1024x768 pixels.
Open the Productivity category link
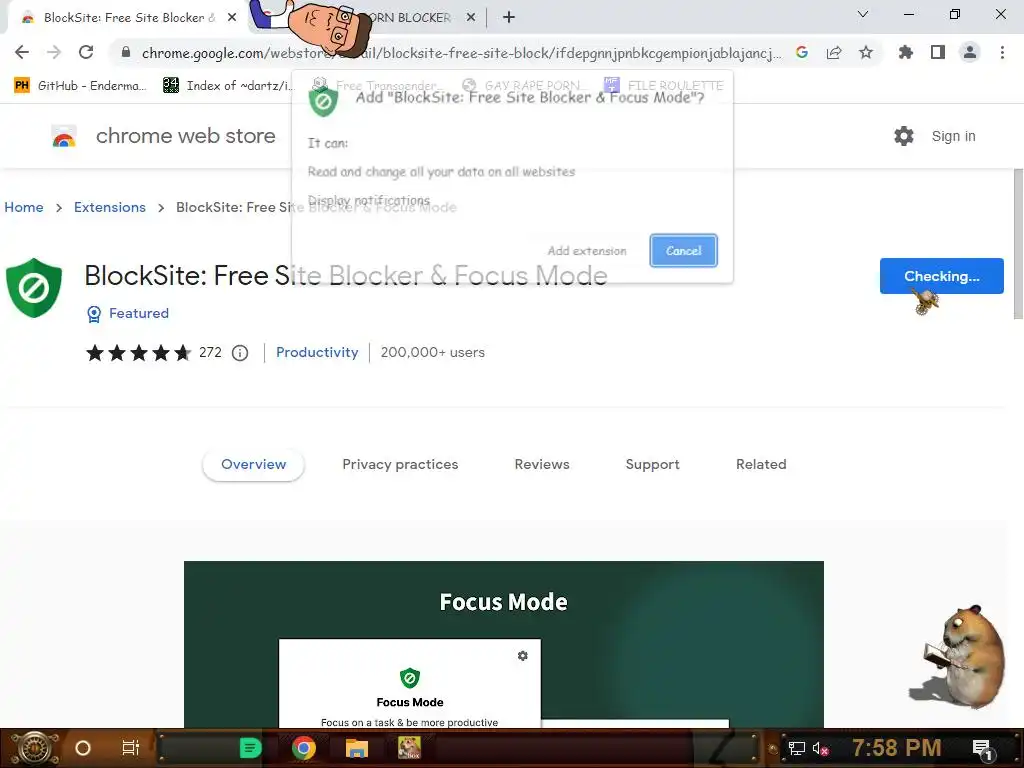(317, 353)
